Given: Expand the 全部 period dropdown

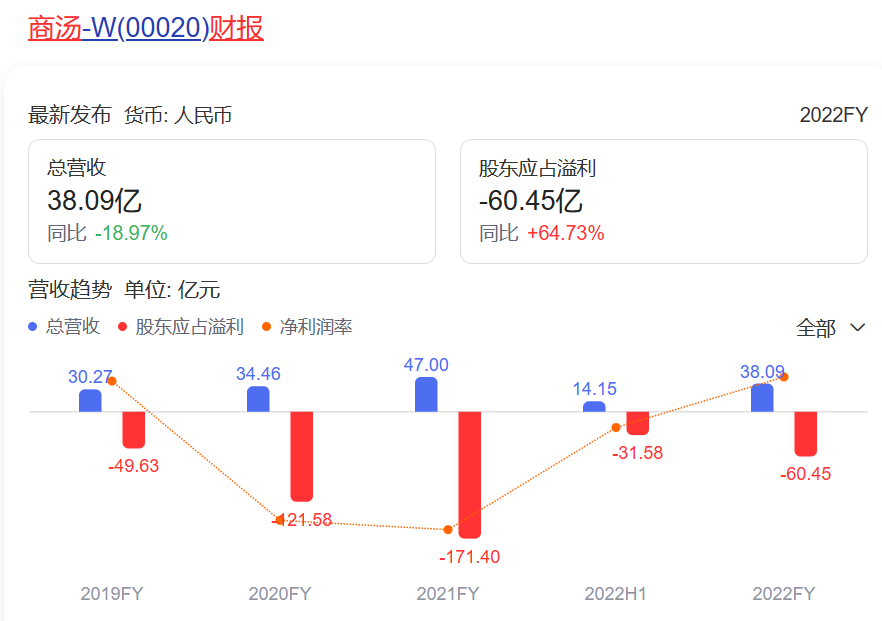Looking at the screenshot, I should [x=830, y=328].
